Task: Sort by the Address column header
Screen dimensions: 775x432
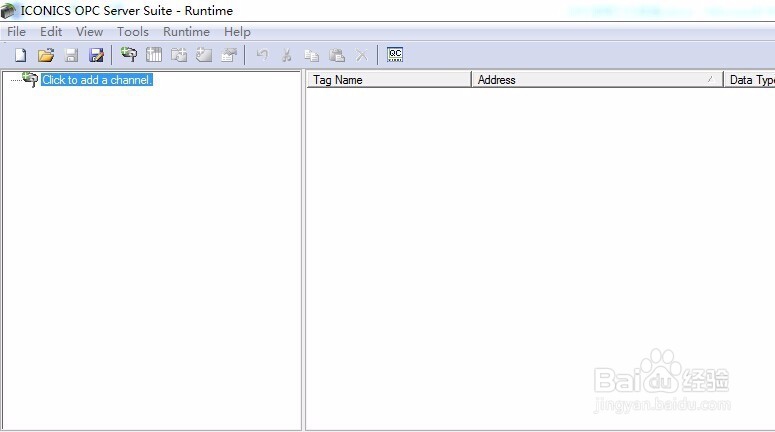Action: point(597,80)
